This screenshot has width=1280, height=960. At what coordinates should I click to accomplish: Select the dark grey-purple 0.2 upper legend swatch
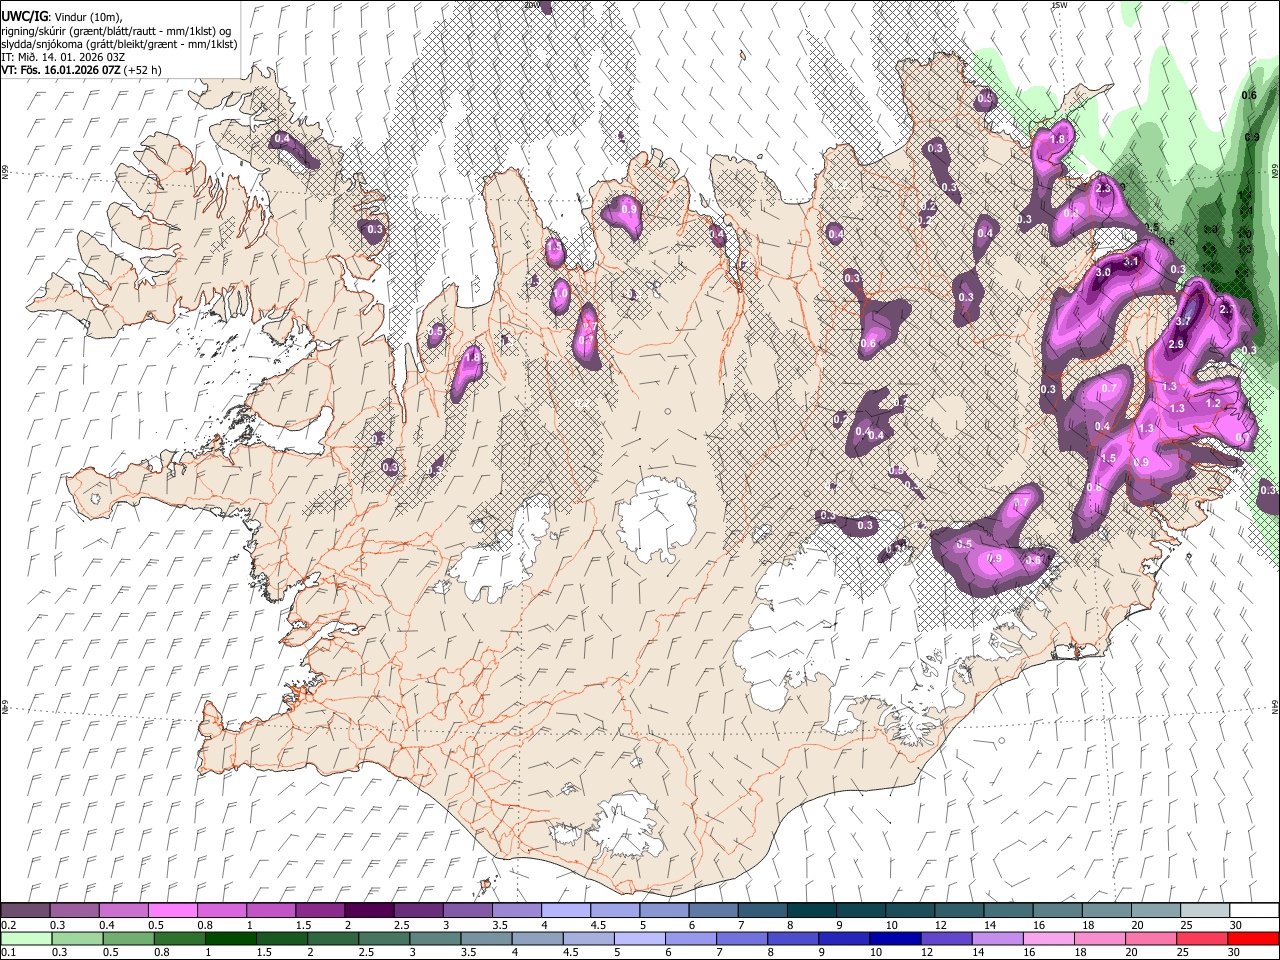(25, 911)
